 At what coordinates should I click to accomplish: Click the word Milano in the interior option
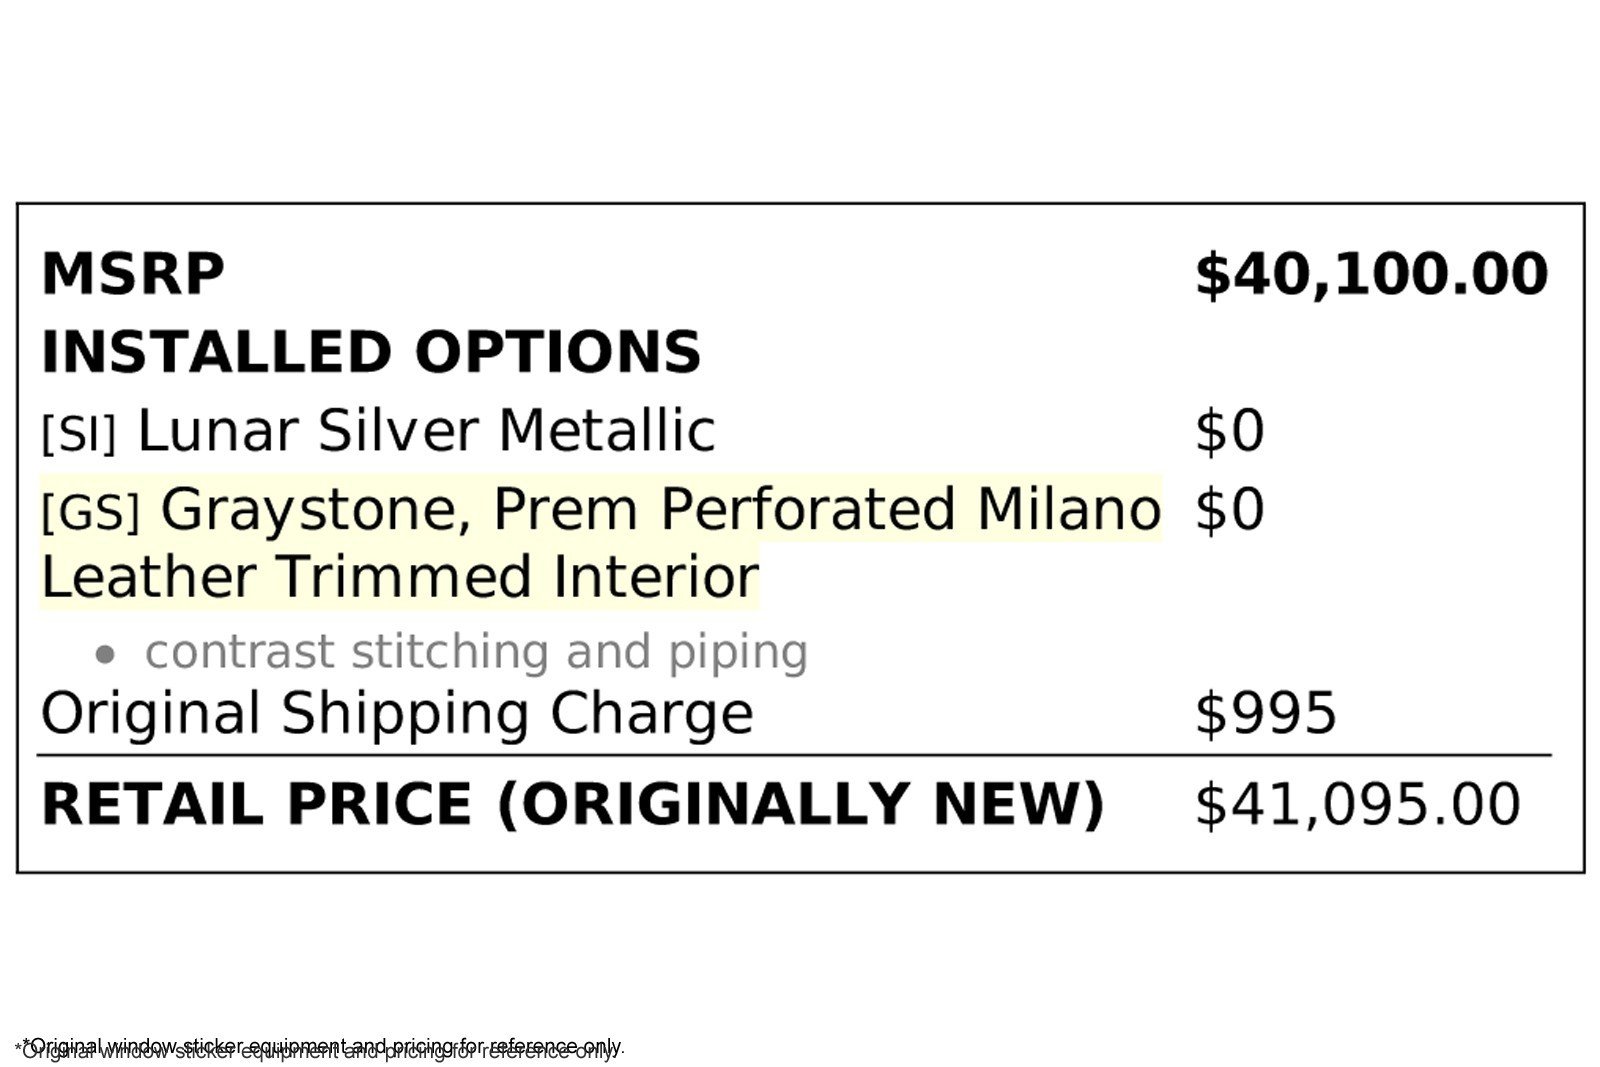pyautogui.click(x=1068, y=509)
